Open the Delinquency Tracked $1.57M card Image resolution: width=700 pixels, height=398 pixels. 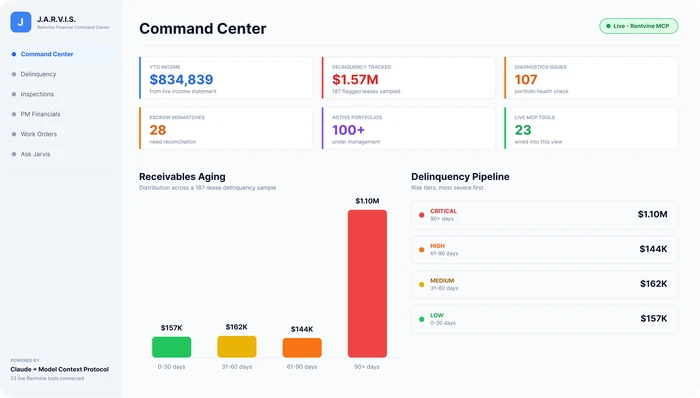click(x=408, y=78)
